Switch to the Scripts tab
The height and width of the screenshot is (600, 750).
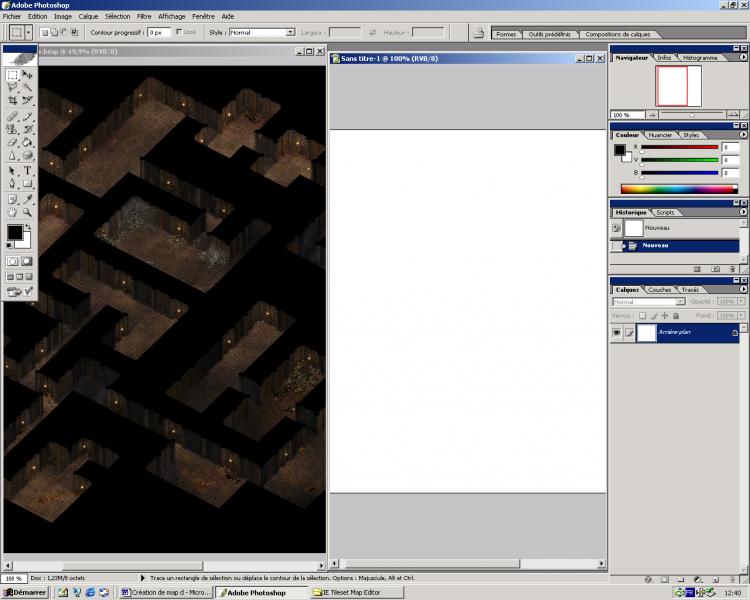pos(665,212)
